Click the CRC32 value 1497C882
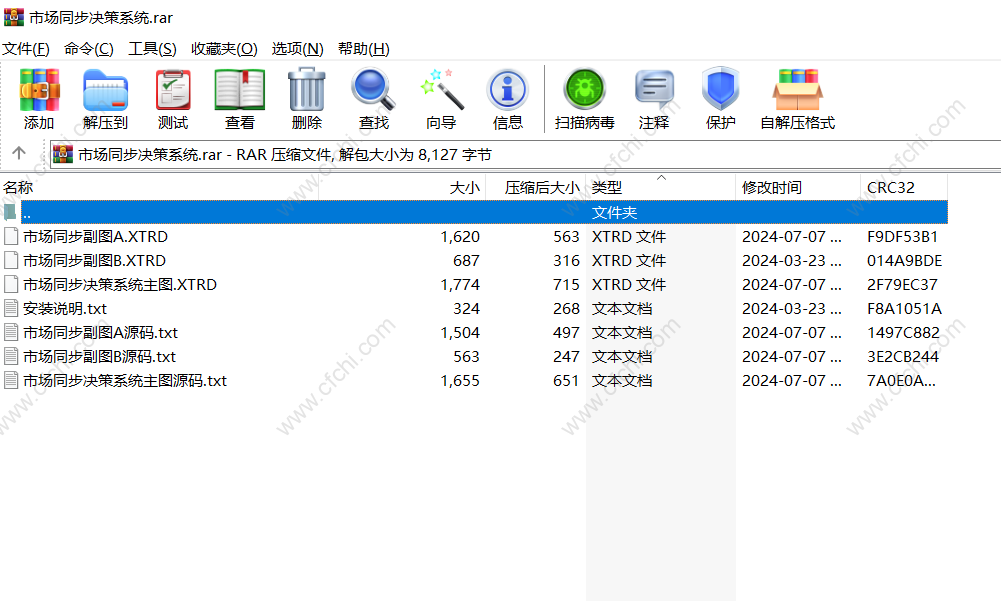 point(903,332)
